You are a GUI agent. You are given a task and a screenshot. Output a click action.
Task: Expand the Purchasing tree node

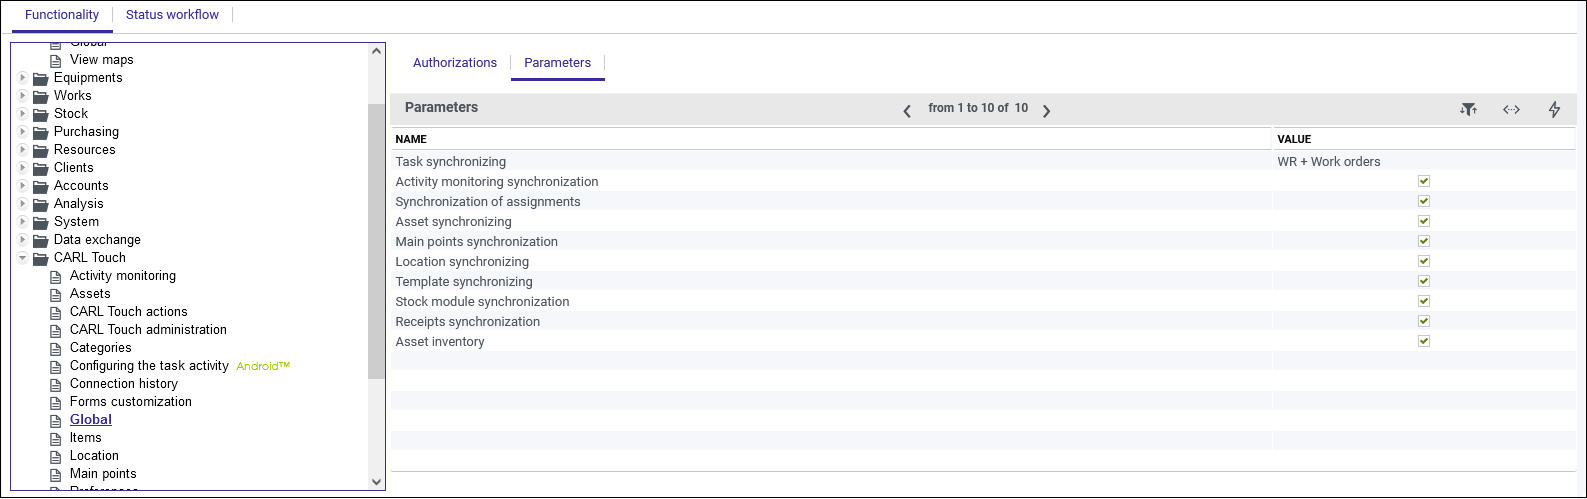point(22,132)
